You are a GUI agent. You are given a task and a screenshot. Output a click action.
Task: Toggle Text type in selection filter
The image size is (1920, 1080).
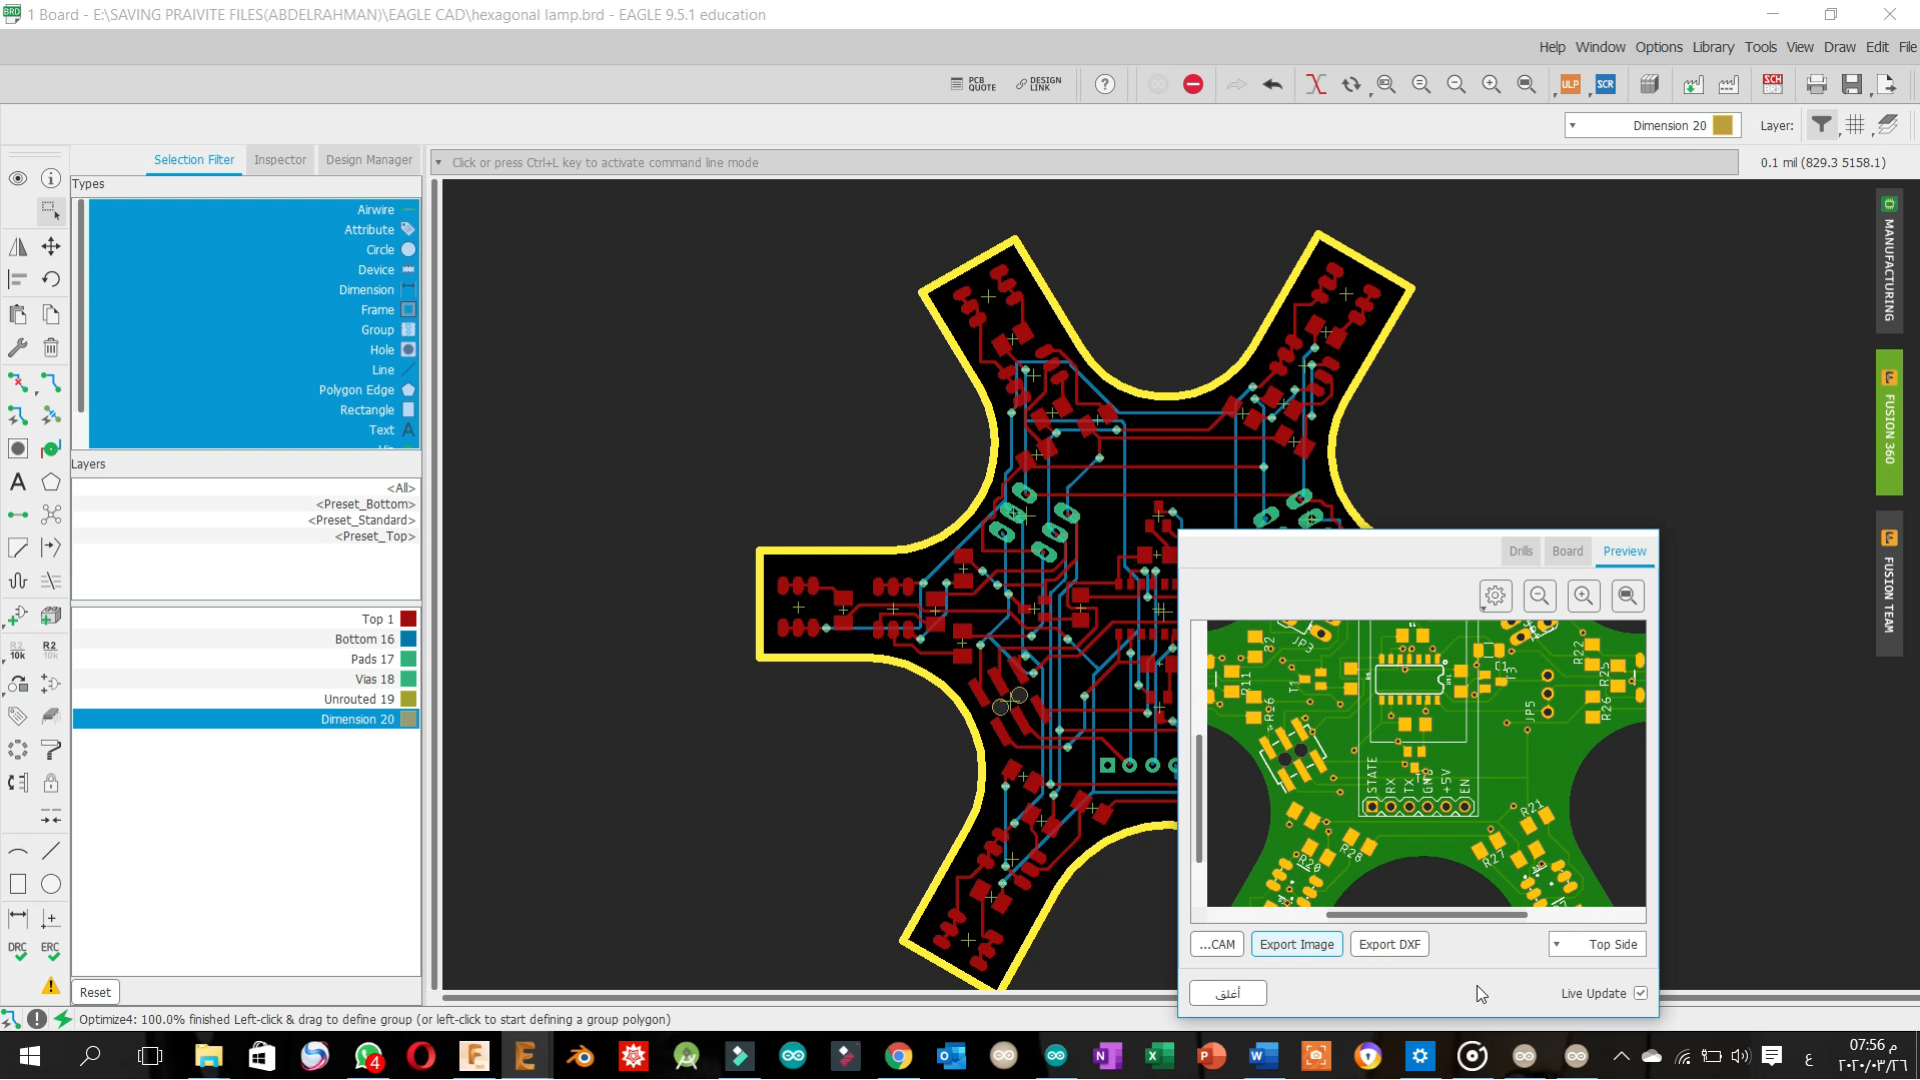pos(252,430)
